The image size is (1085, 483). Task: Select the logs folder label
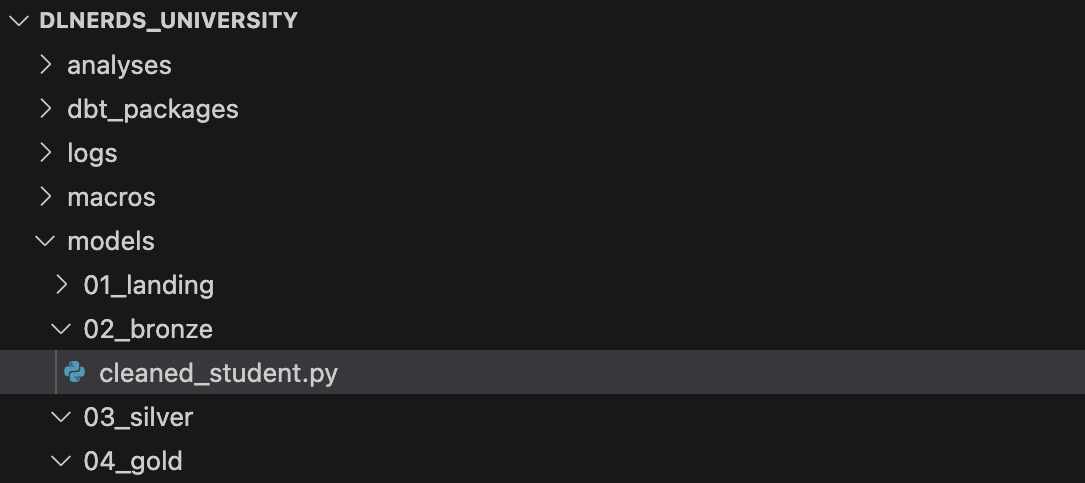(92, 153)
